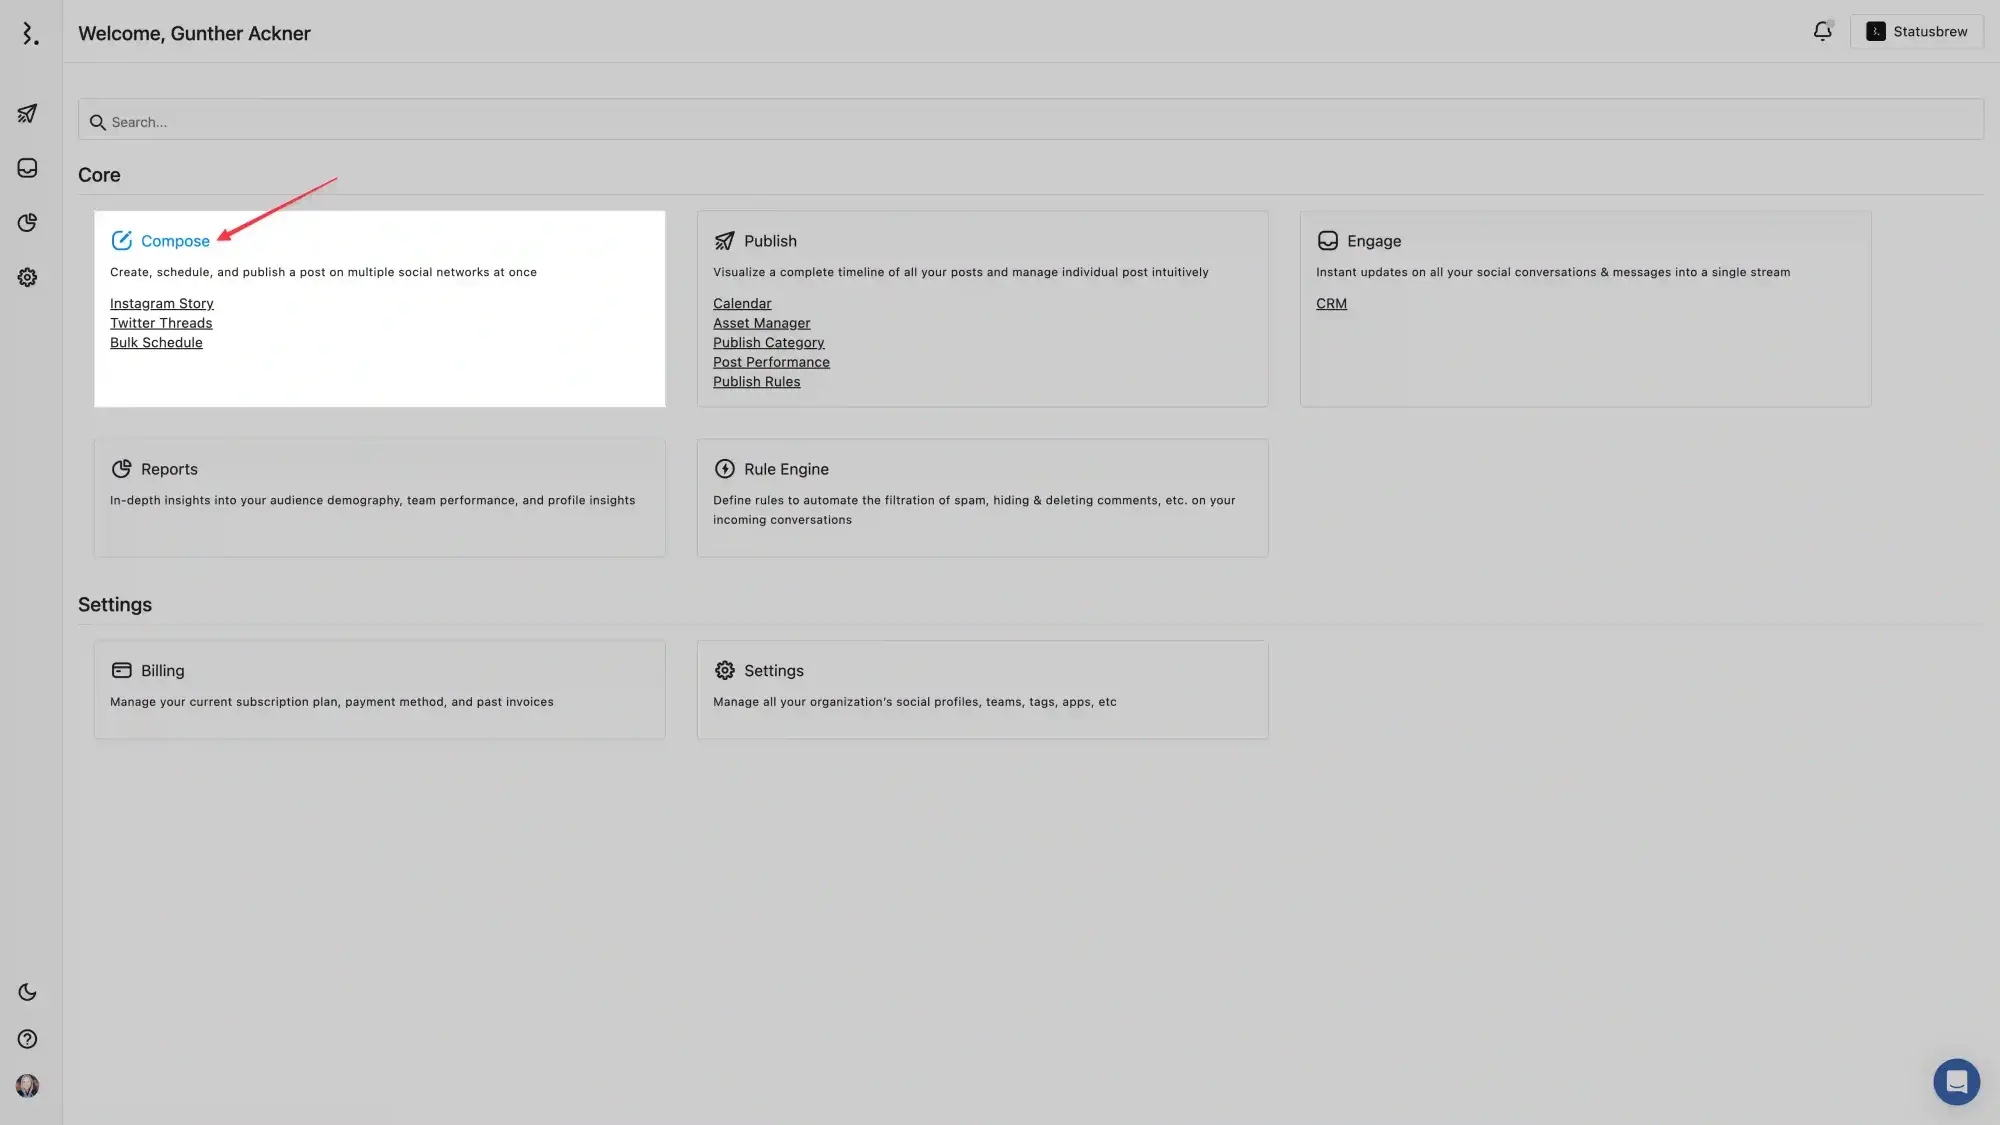Viewport: 2000px width, 1125px height.
Task: Open Instagram Story link
Action: (161, 303)
